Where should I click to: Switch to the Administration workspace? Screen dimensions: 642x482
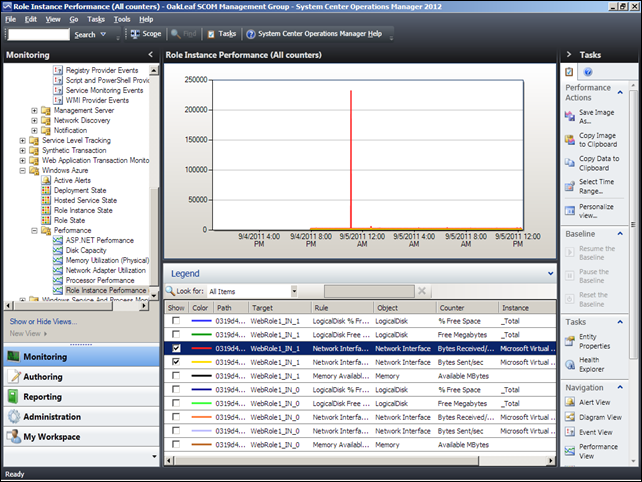pyautogui.click(x=81, y=416)
